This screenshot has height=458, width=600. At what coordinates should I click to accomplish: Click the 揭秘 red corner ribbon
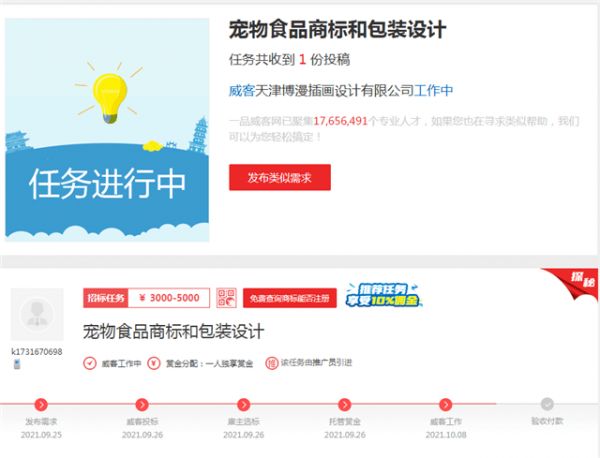574,282
